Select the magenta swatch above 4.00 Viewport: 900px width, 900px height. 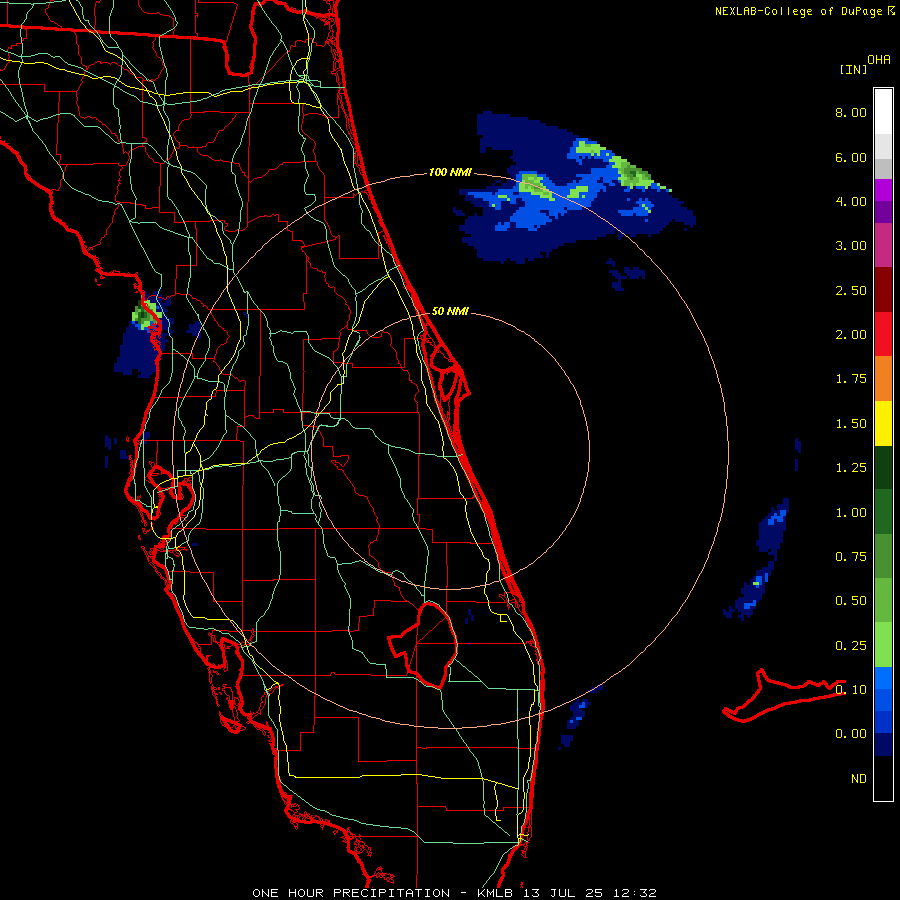[883, 190]
